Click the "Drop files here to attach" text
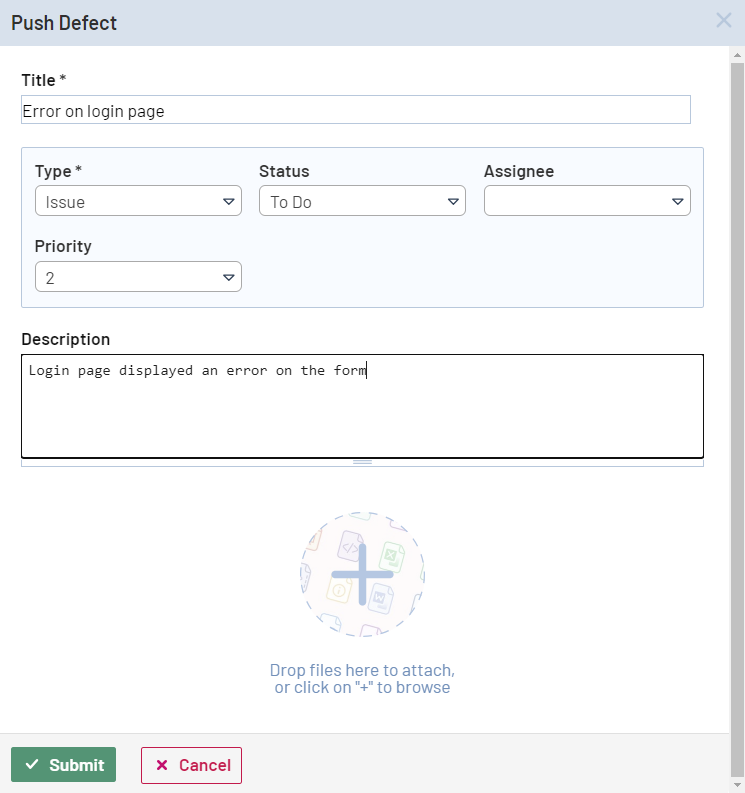Viewport: 745px width, 793px height. click(362, 670)
